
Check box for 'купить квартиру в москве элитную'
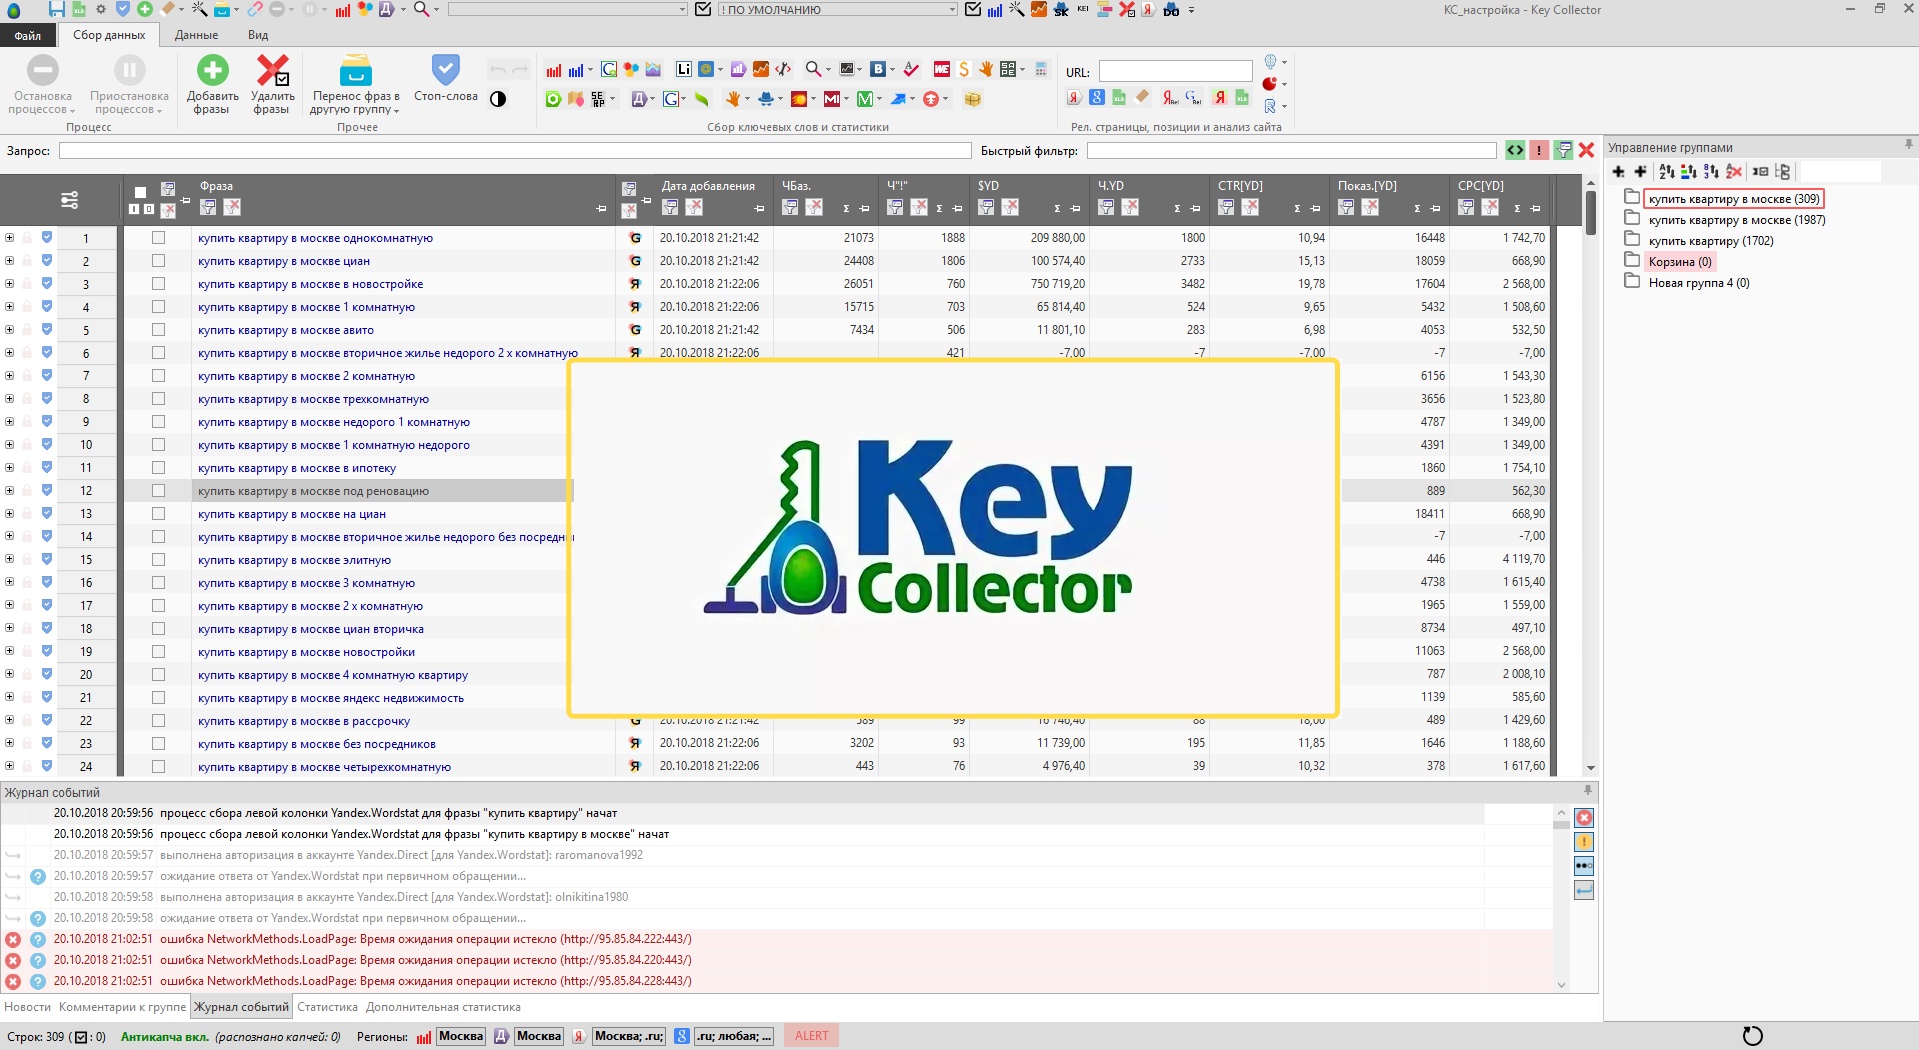pos(158,560)
